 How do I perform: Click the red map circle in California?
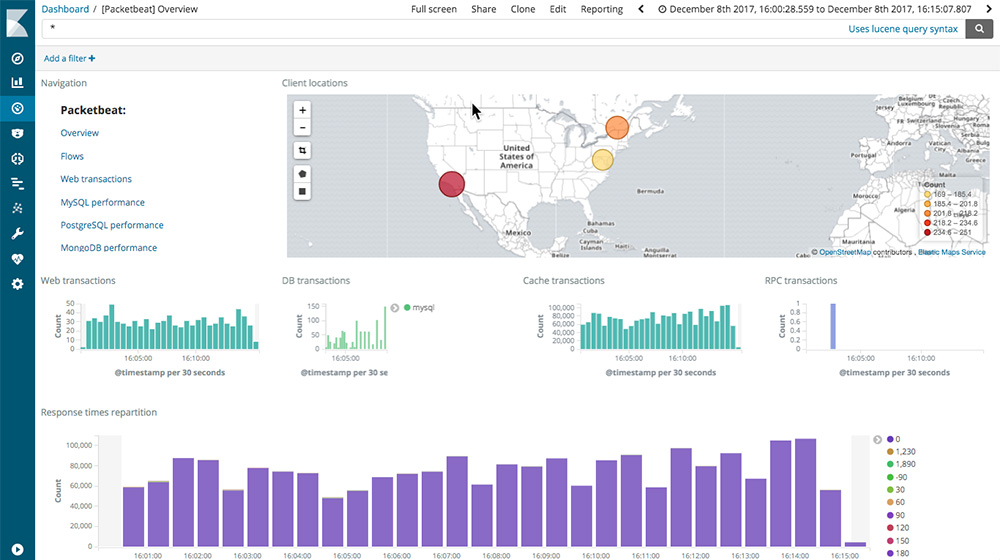[x=452, y=184]
